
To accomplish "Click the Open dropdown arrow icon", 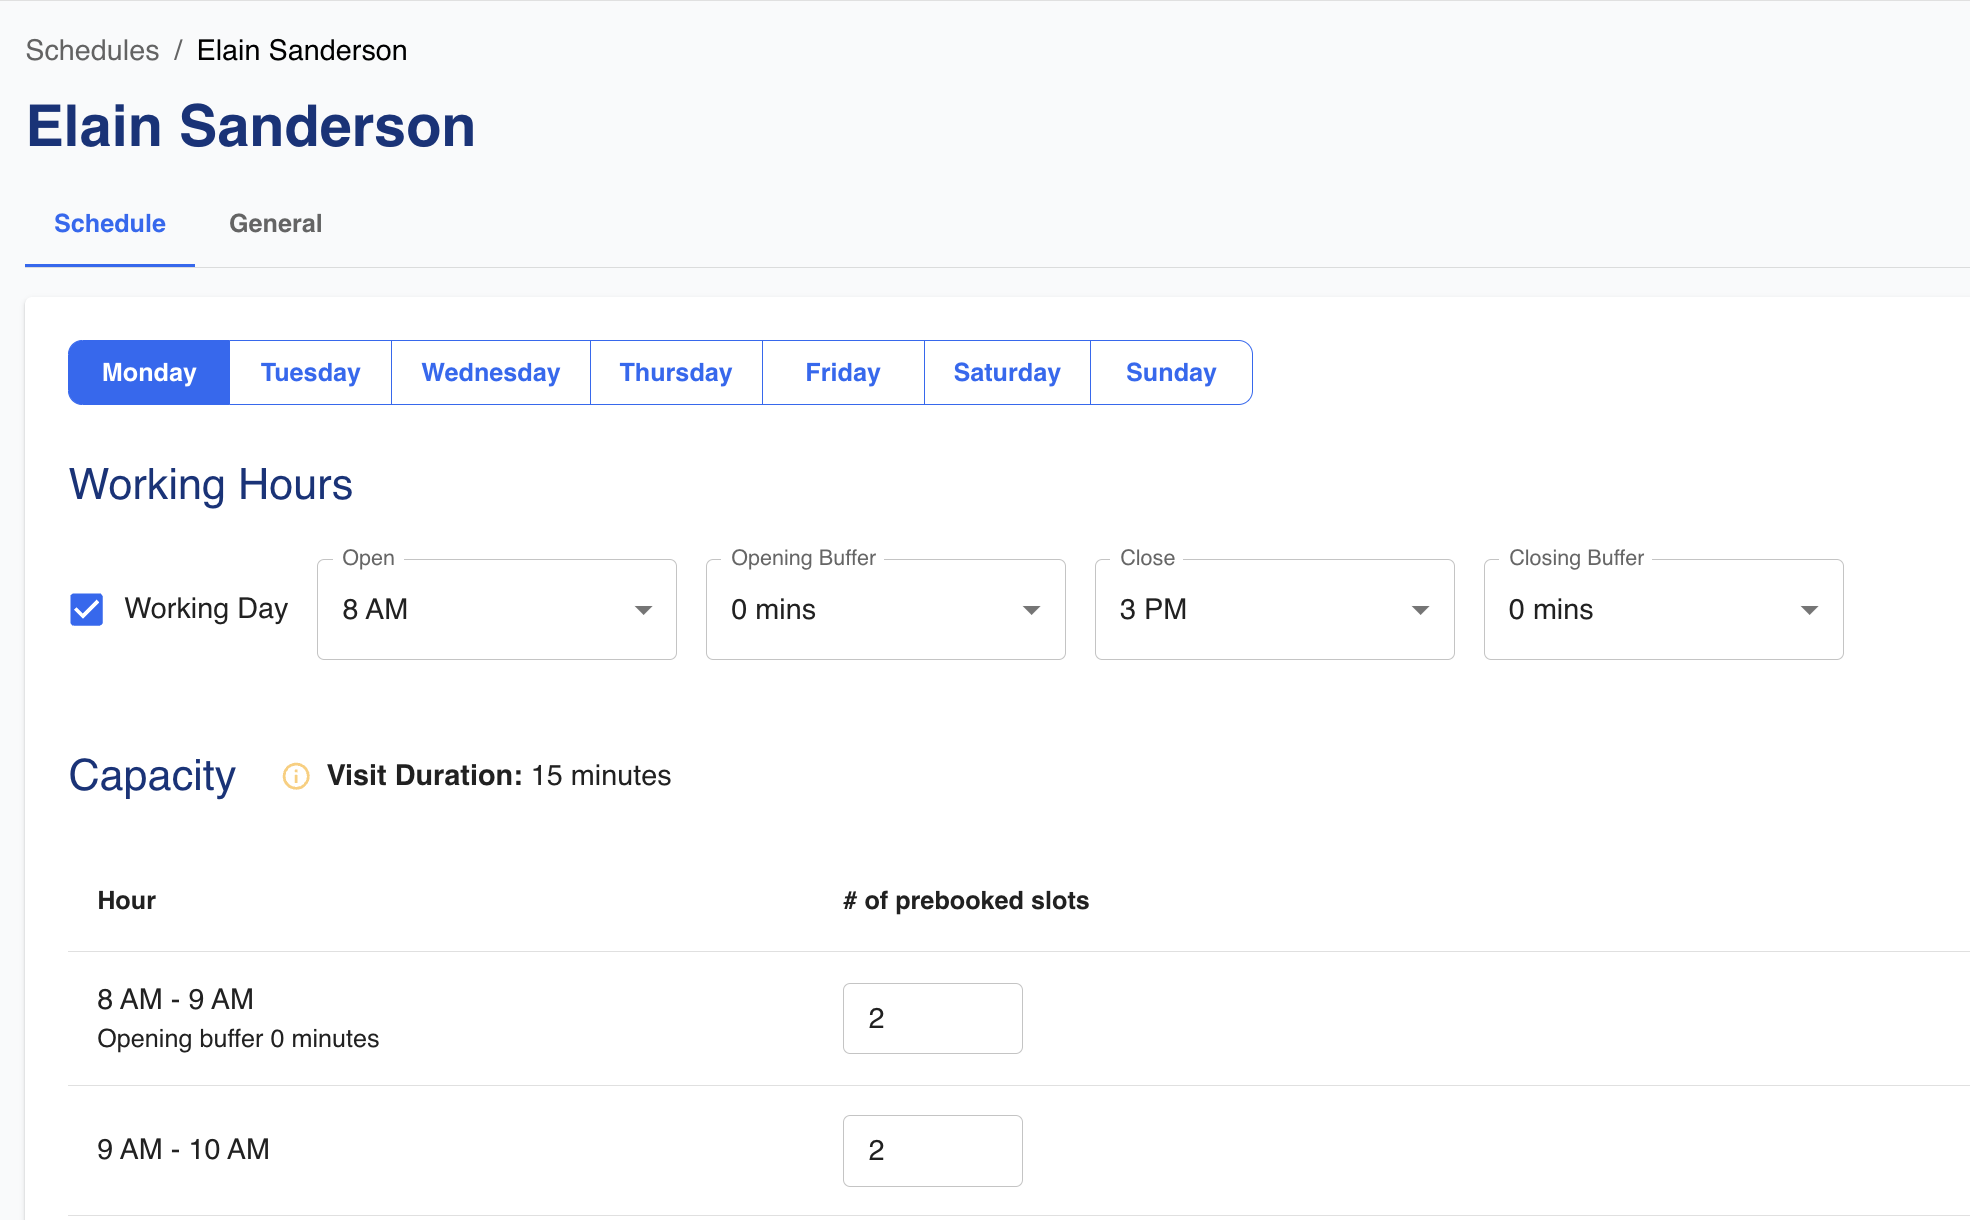I will [x=643, y=610].
